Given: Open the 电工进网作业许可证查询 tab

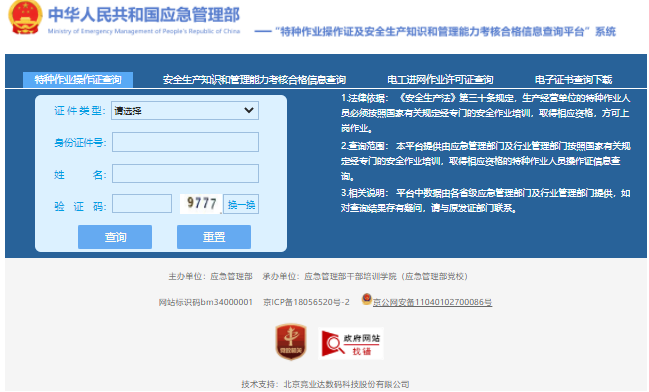Looking at the screenshot, I should coord(440,79).
